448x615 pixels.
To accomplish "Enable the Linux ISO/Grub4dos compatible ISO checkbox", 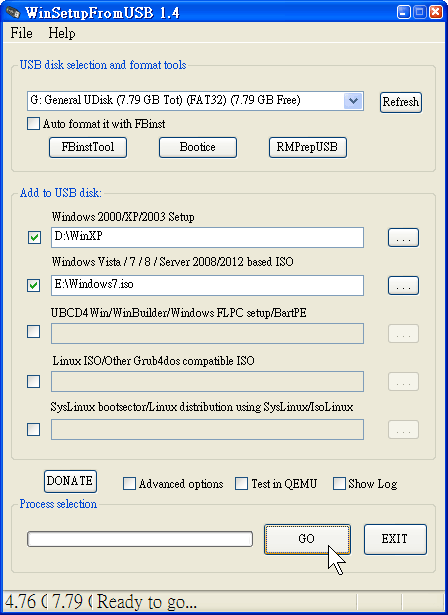I will point(33,381).
